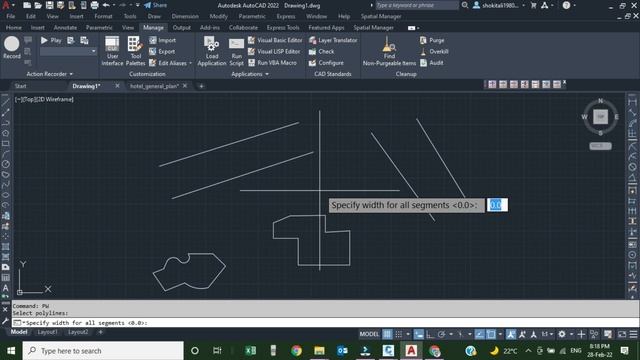Click the Plot printer icon
Screen dimensions: 640x360
(x=94, y=5)
